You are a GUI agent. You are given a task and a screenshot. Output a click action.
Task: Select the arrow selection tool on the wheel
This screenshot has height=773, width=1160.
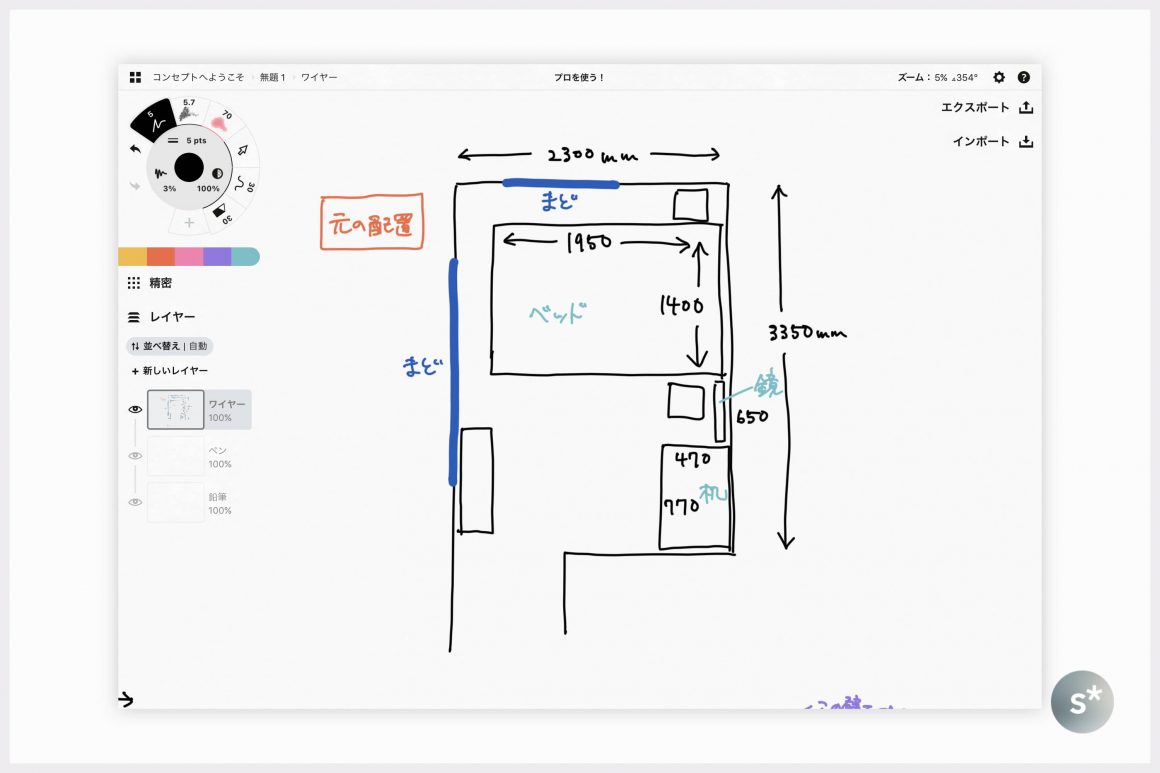point(242,150)
